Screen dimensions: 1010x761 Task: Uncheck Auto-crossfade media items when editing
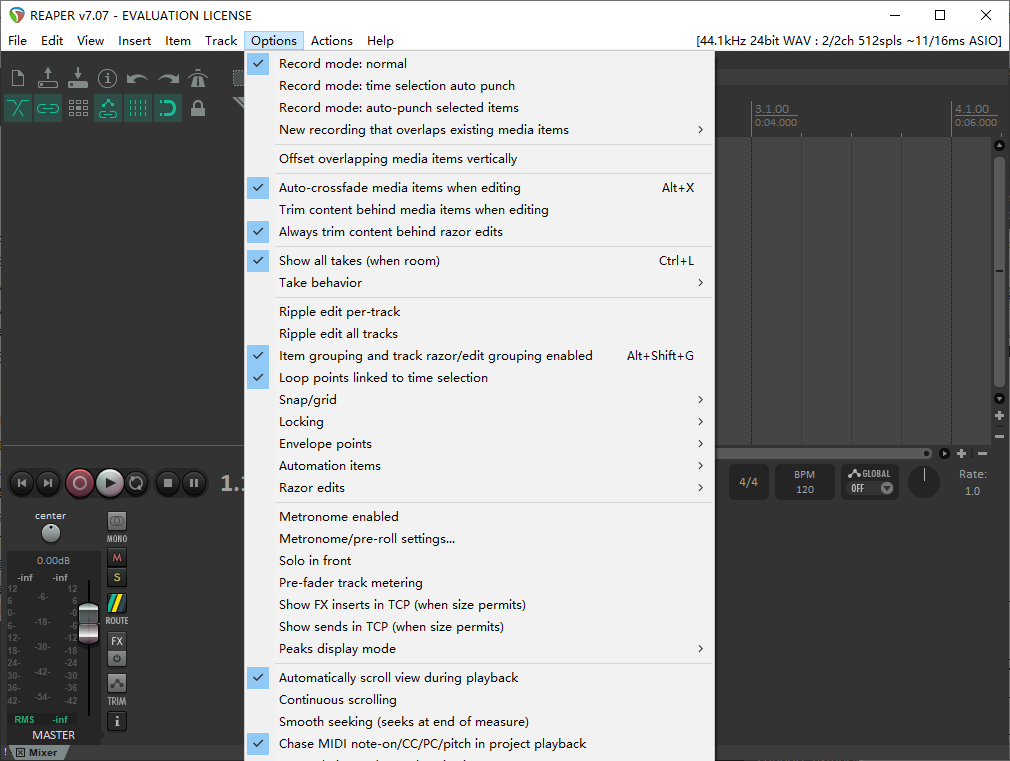click(x=400, y=188)
